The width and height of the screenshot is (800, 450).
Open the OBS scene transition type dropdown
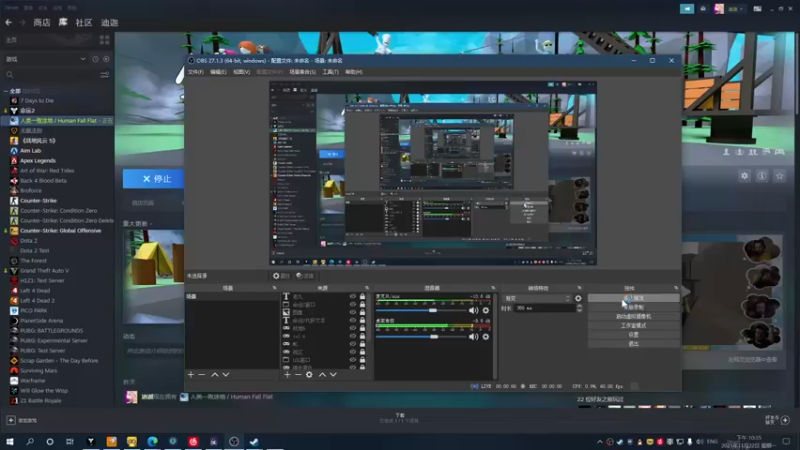537,298
